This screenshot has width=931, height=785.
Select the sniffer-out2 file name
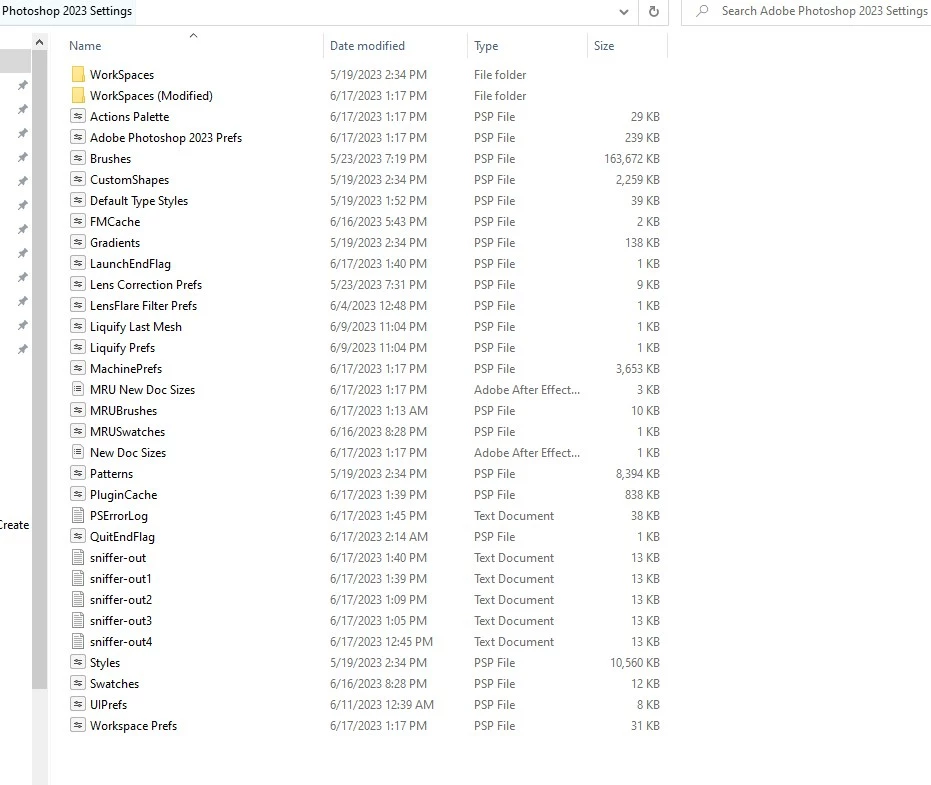(121, 600)
